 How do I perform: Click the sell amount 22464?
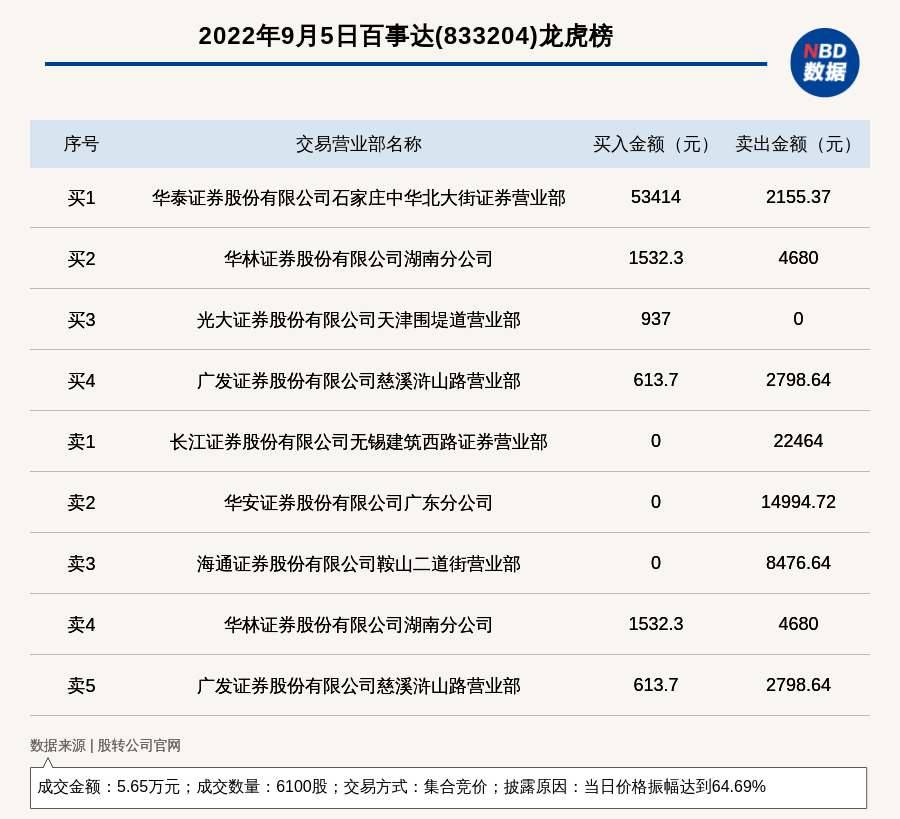798,441
